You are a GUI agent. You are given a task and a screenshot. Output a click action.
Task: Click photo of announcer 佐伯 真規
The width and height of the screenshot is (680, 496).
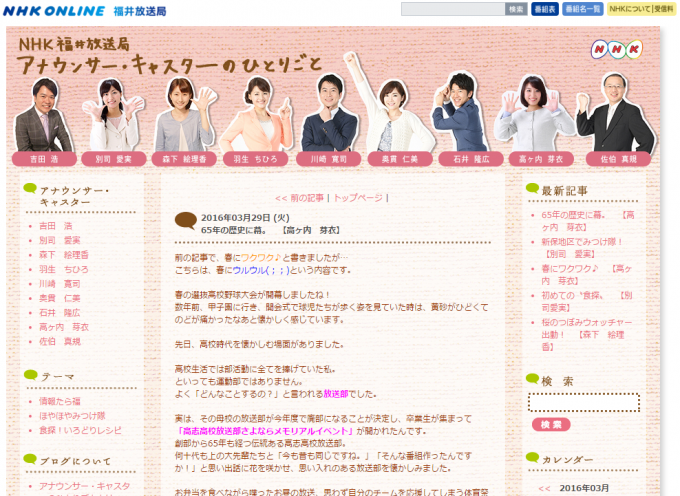pyautogui.click(x=616, y=113)
